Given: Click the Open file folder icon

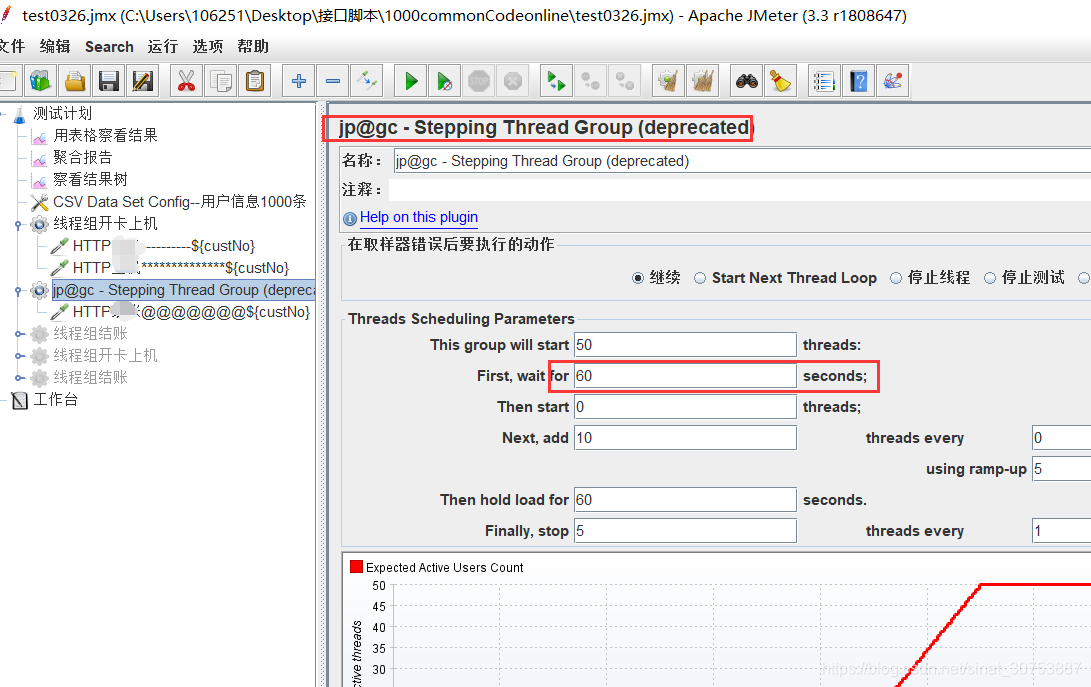Looking at the screenshot, I should coord(74,81).
